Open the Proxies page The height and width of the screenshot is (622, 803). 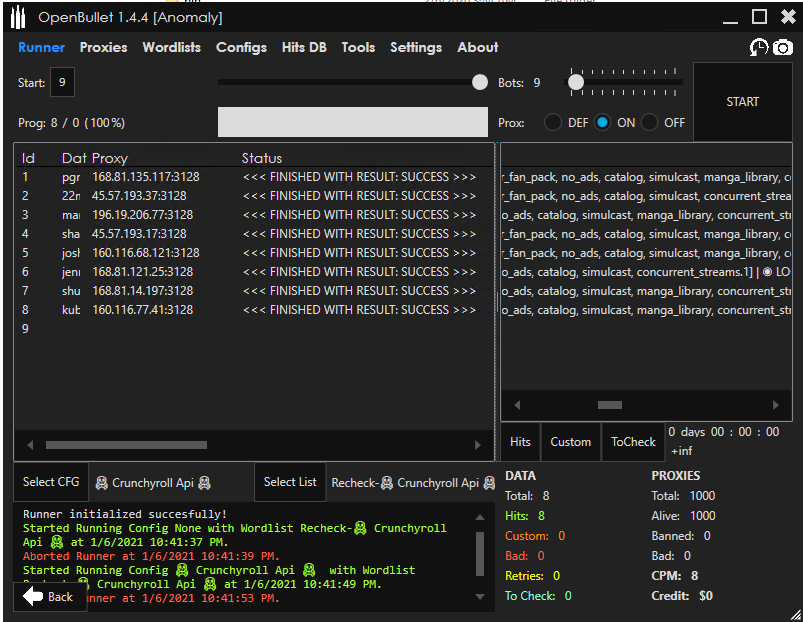click(x=103, y=47)
